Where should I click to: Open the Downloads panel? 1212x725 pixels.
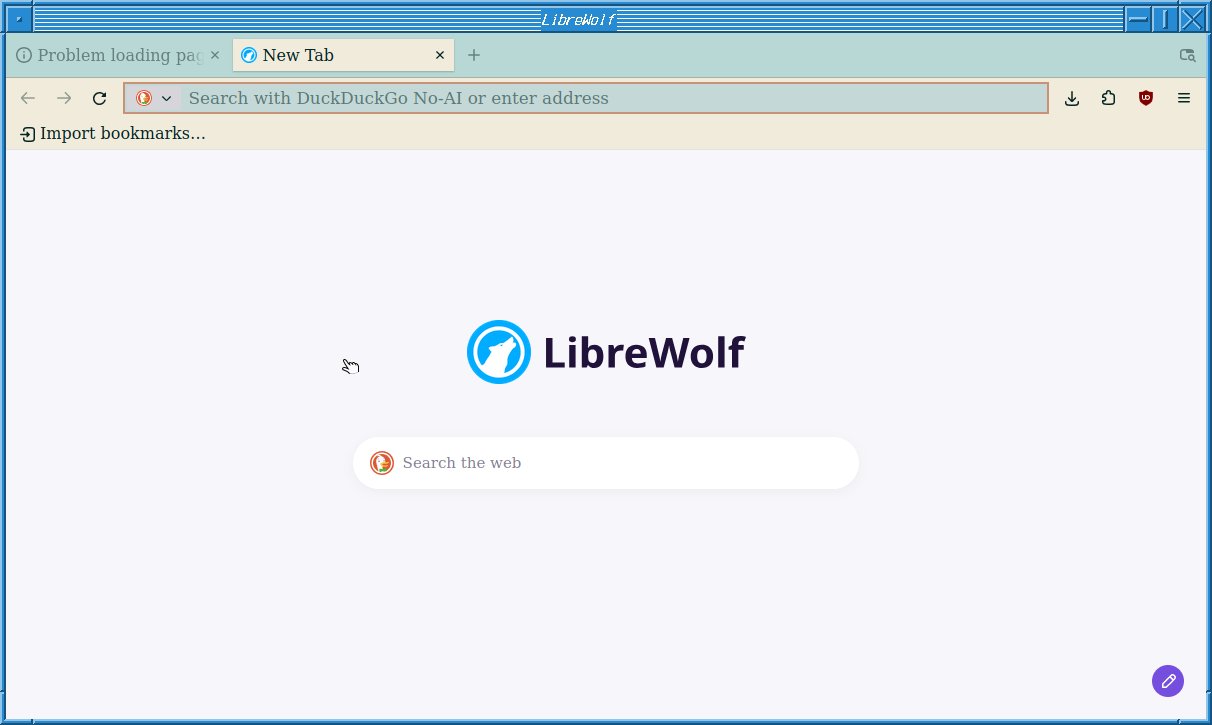tap(1072, 98)
